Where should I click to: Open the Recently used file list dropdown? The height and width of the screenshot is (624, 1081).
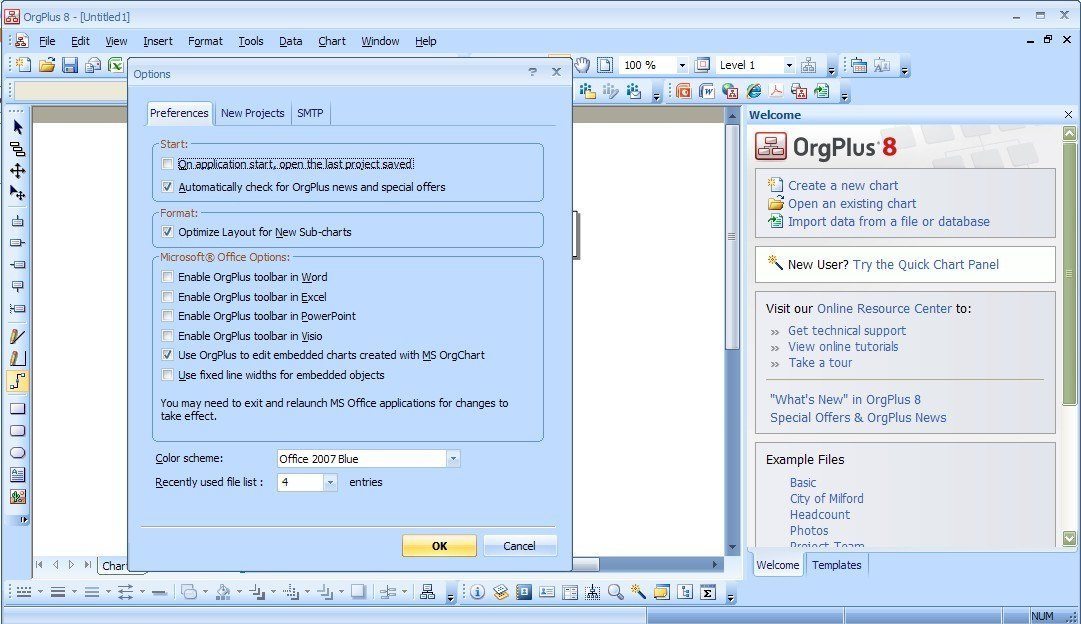point(330,482)
